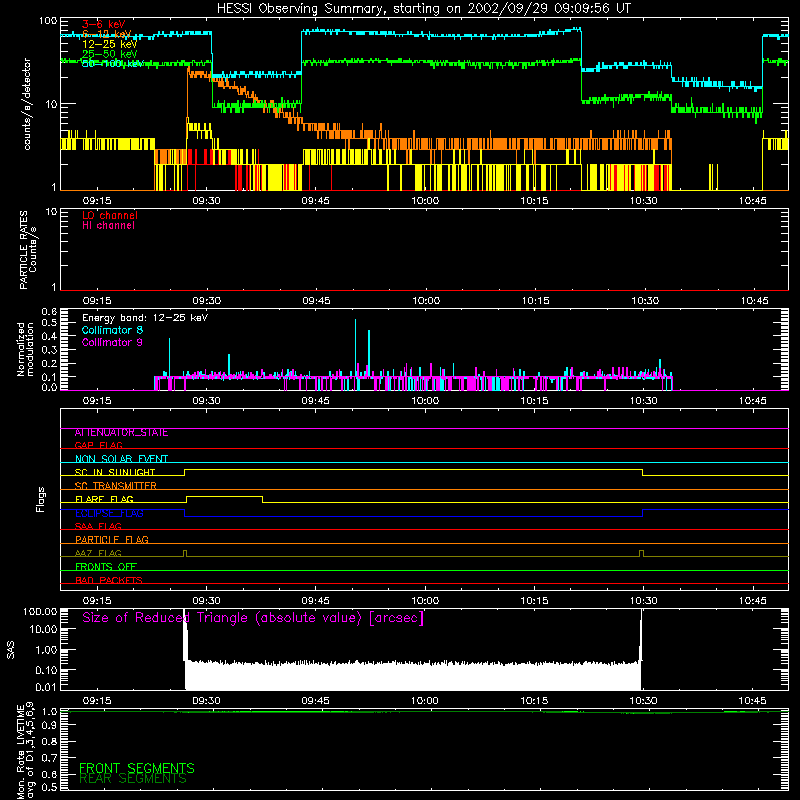Click the 0.6 y-axis value of the modulation panel
800x800 pixels.
point(49,311)
